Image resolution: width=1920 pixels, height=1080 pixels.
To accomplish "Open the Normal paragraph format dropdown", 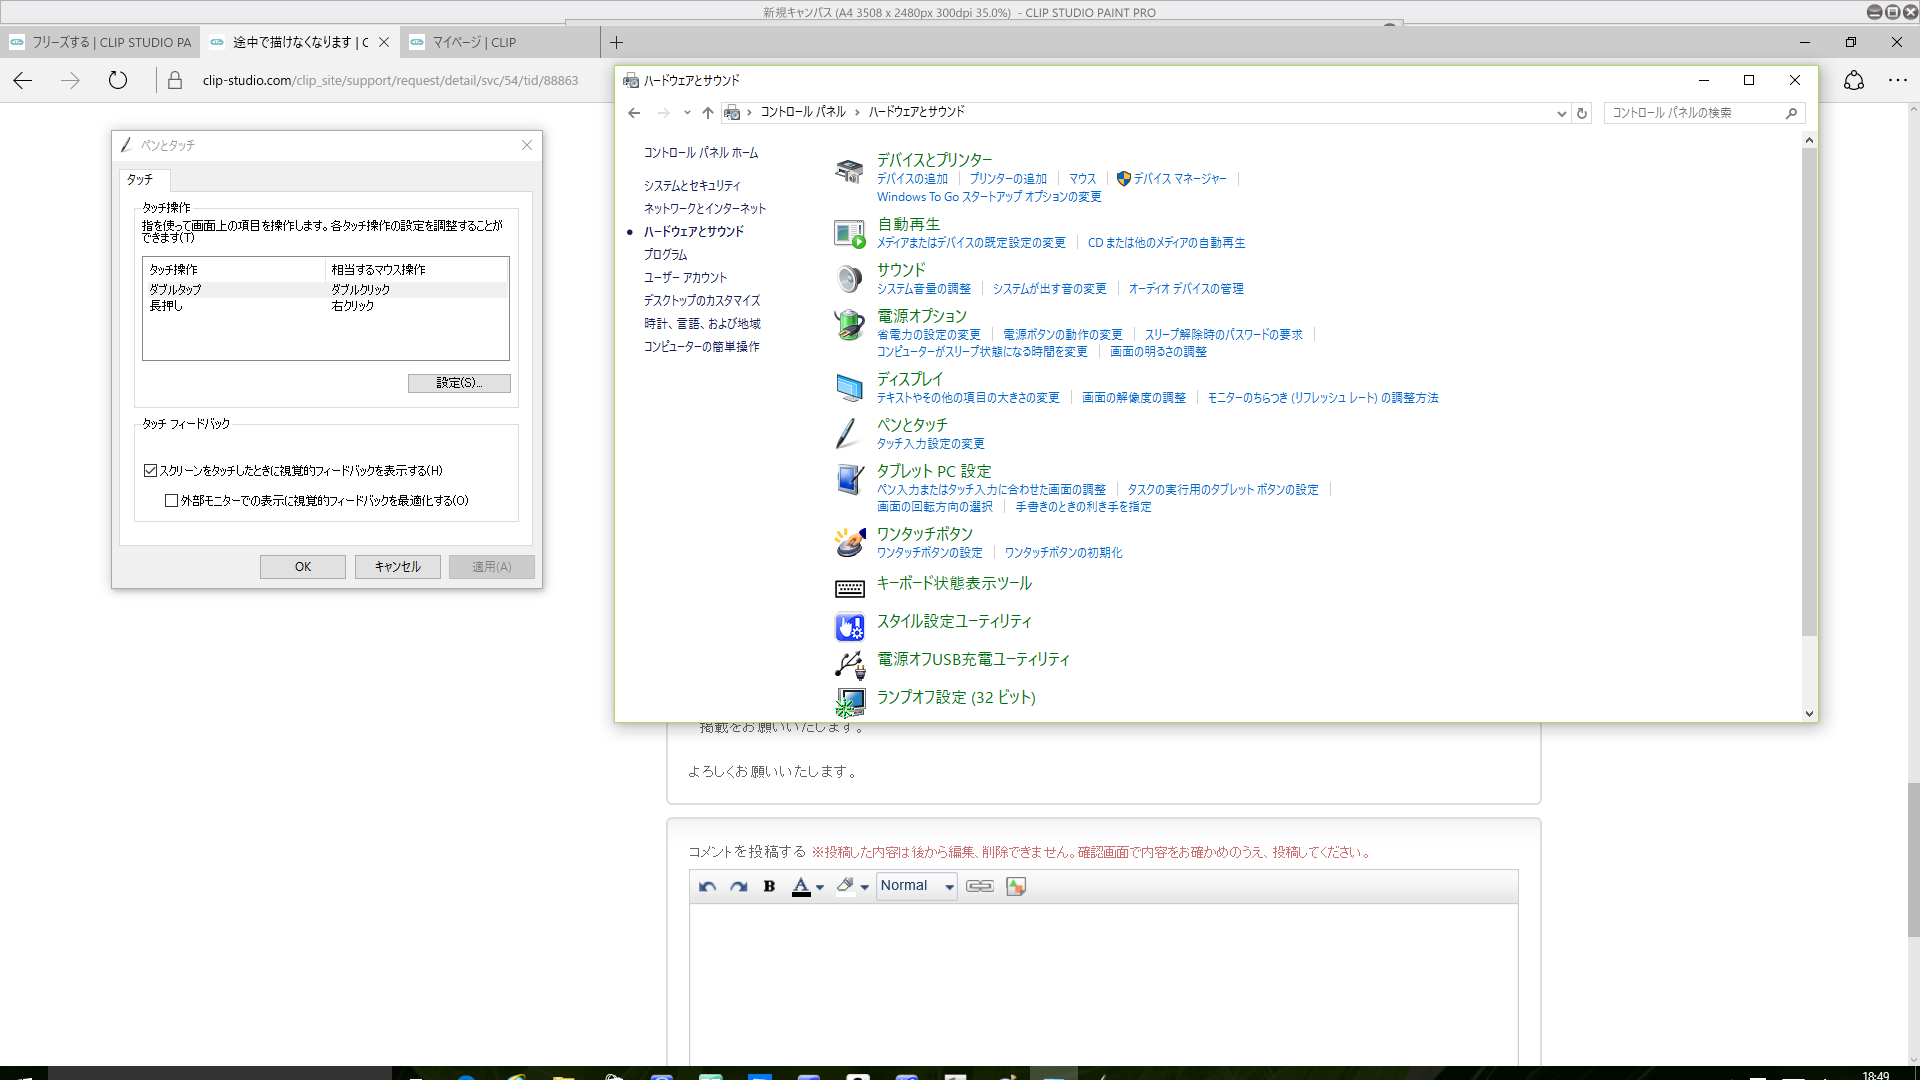I will click(917, 886).
